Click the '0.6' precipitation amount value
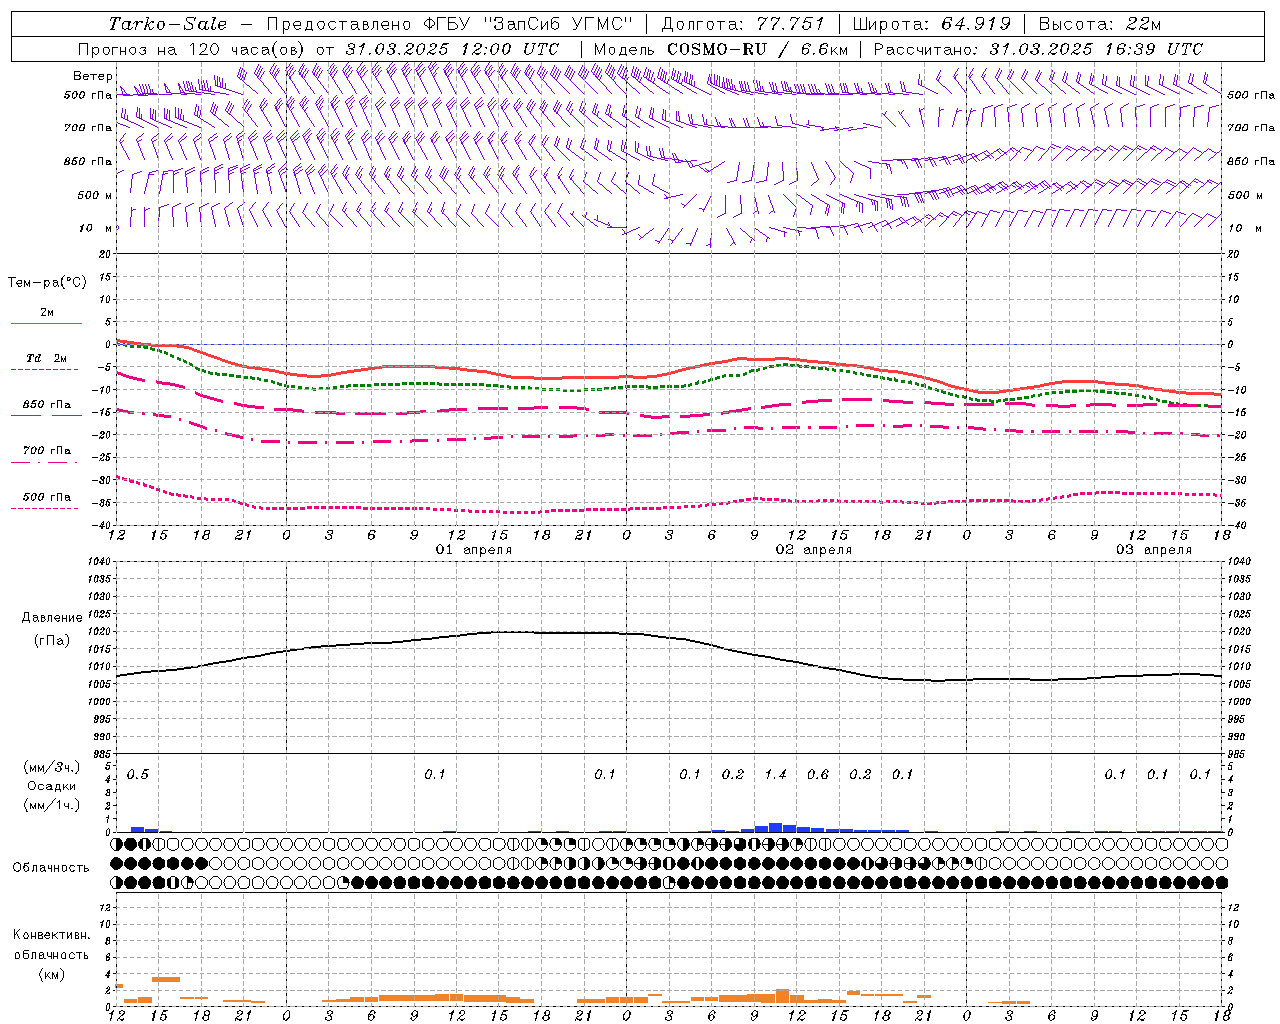This screenshot has height=1024, width=1280. pyautogui.click(x=818, y=775)
